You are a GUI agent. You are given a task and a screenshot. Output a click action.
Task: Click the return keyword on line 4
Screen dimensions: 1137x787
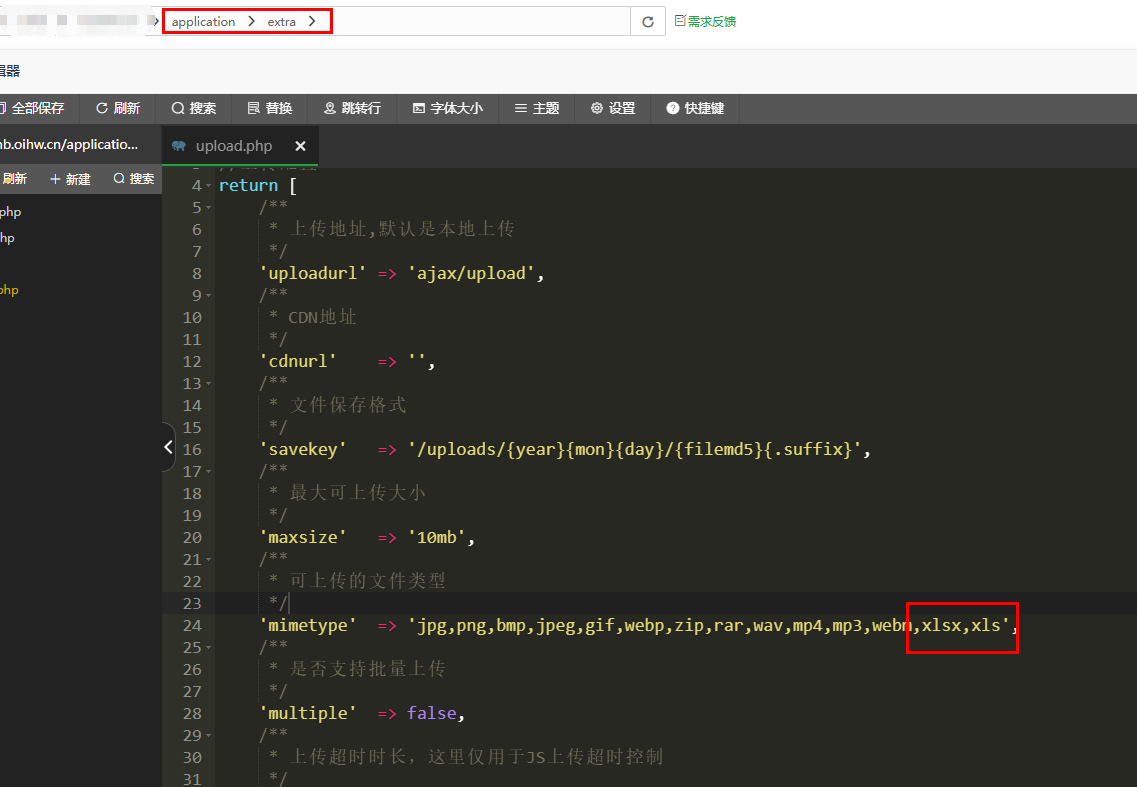coord(248,186)
